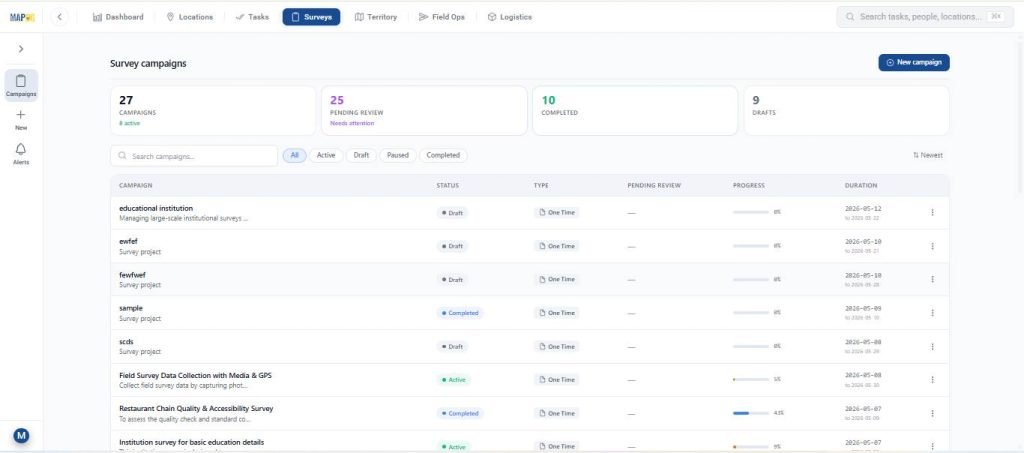Click One Time type of scds row
The image size is (1024, 453).
pos(556,347)
